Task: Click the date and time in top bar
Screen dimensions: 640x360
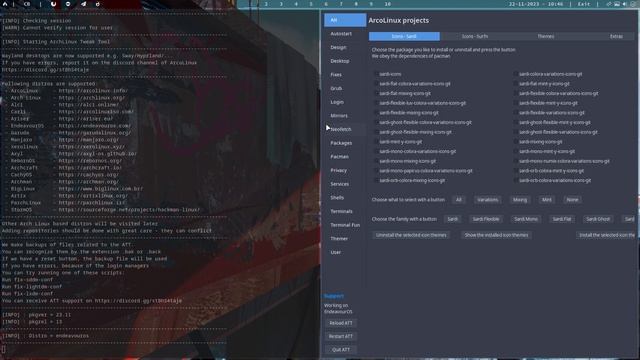Action: (536, 4)
